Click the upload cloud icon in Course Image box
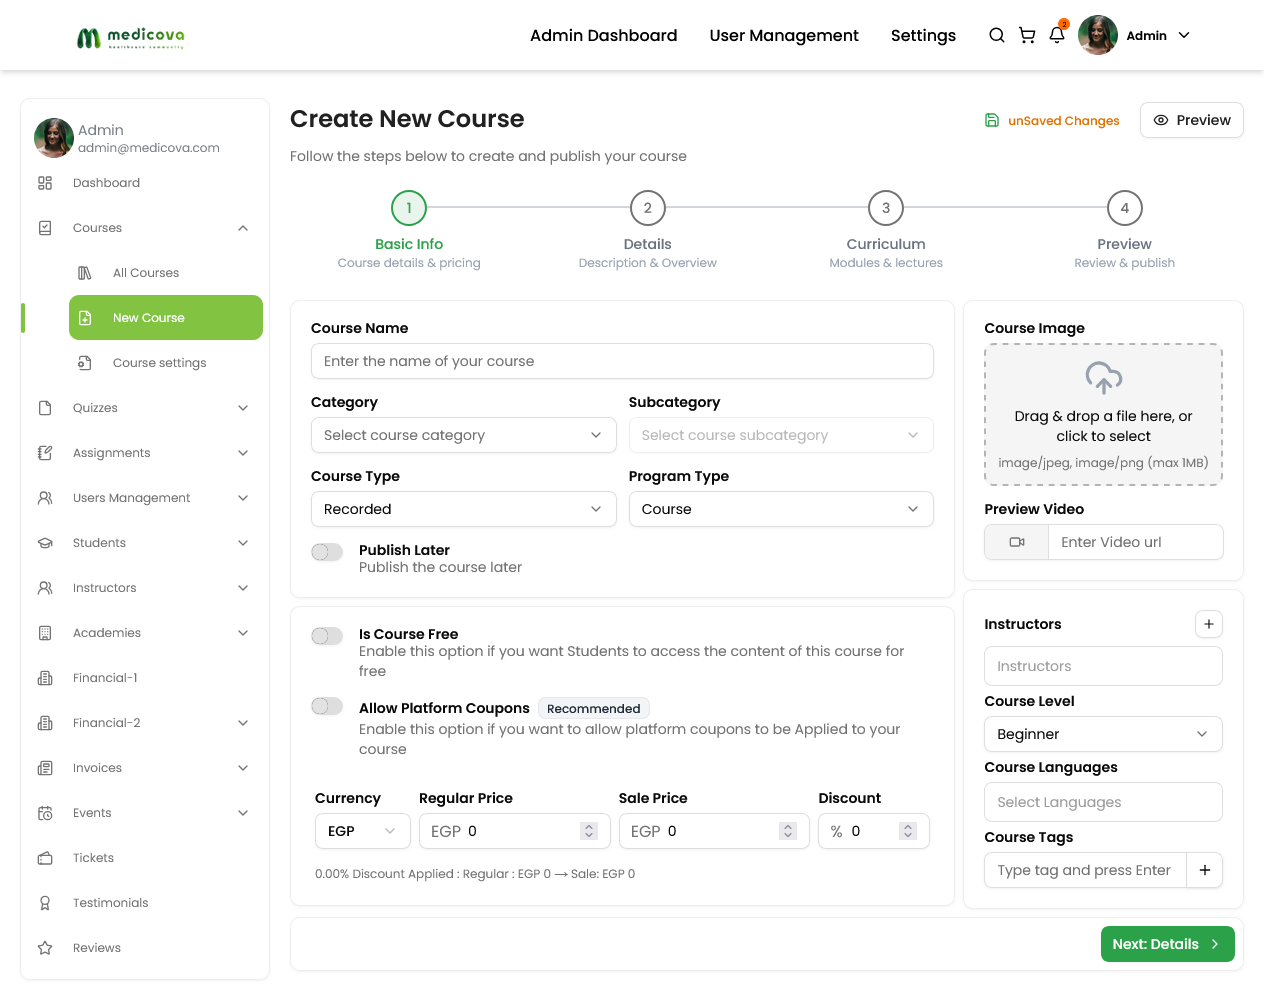1264x1008 pixels. point(1103,379)
